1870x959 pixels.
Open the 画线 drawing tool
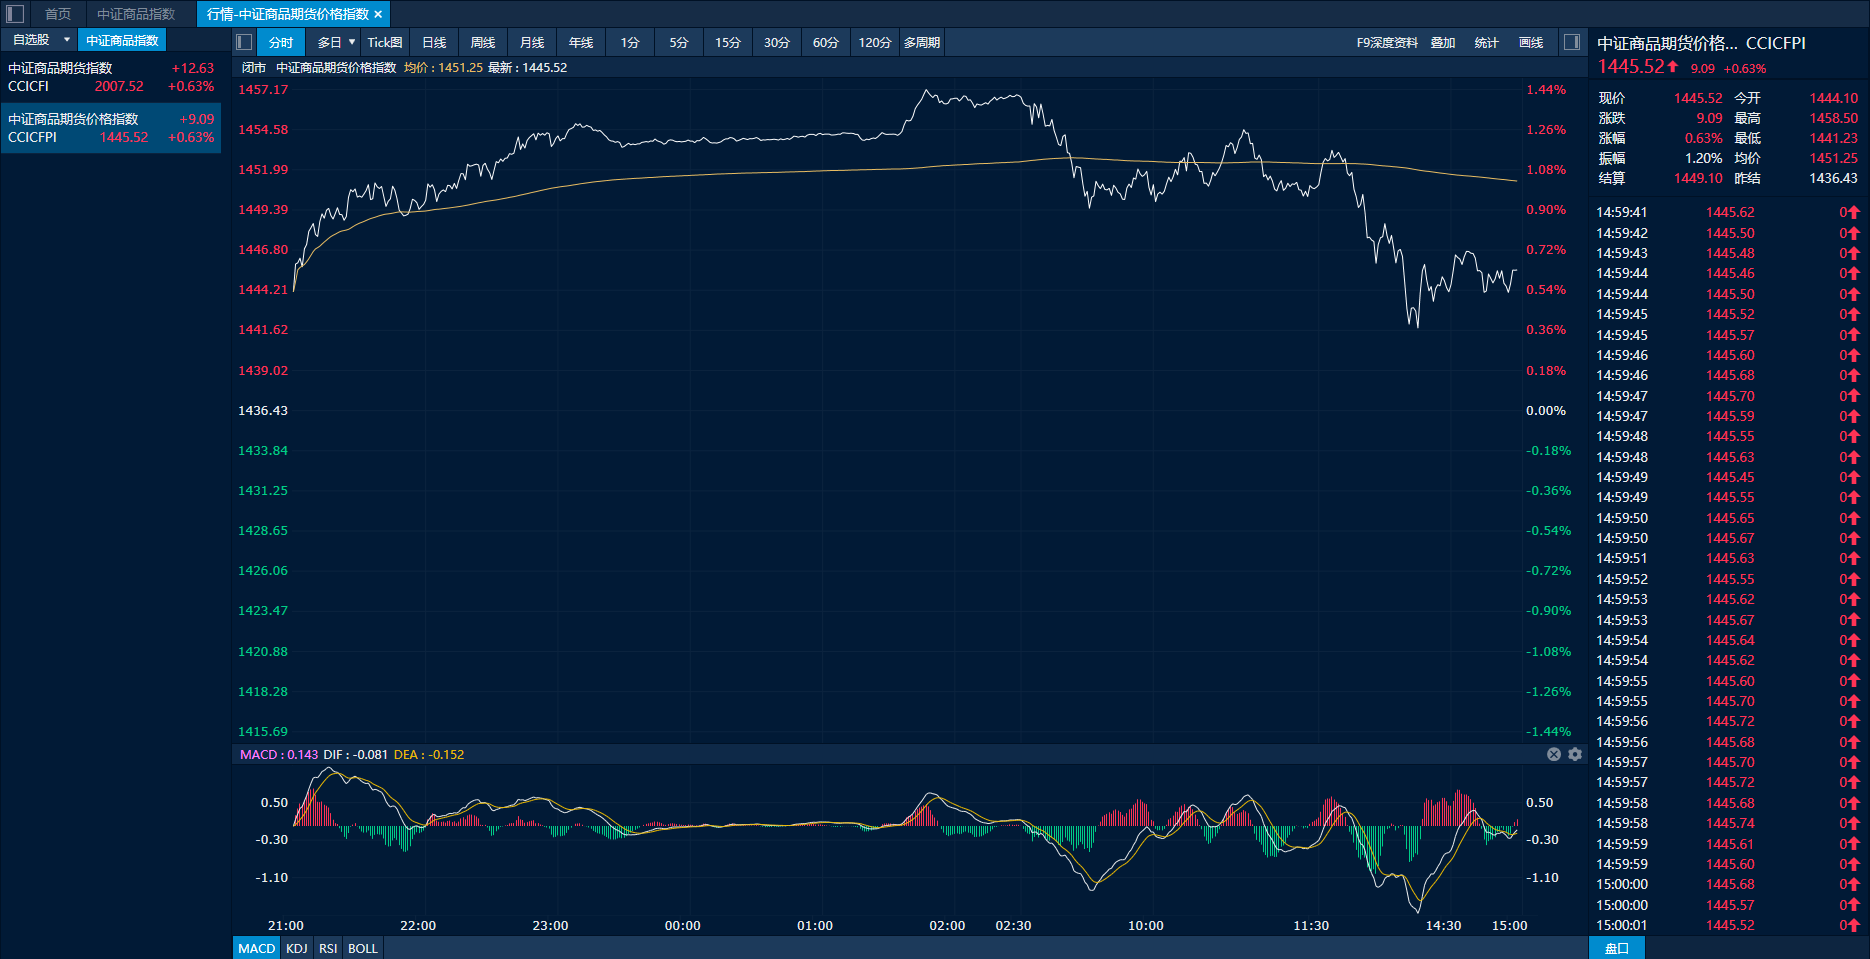click(x=1531, y=42)
